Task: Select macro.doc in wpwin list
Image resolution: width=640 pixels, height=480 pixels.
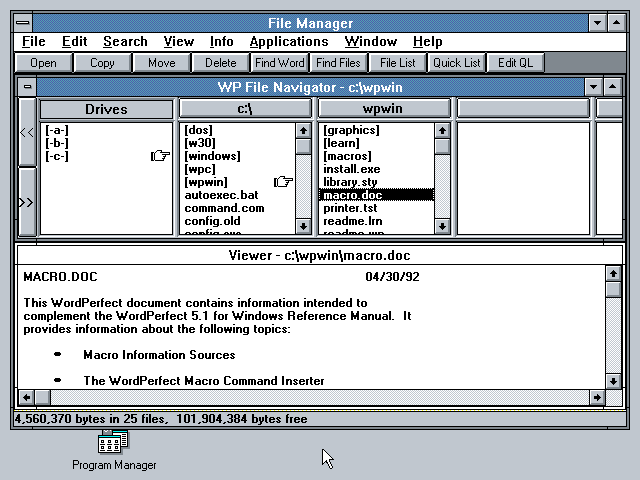Action: coord(376,195)
